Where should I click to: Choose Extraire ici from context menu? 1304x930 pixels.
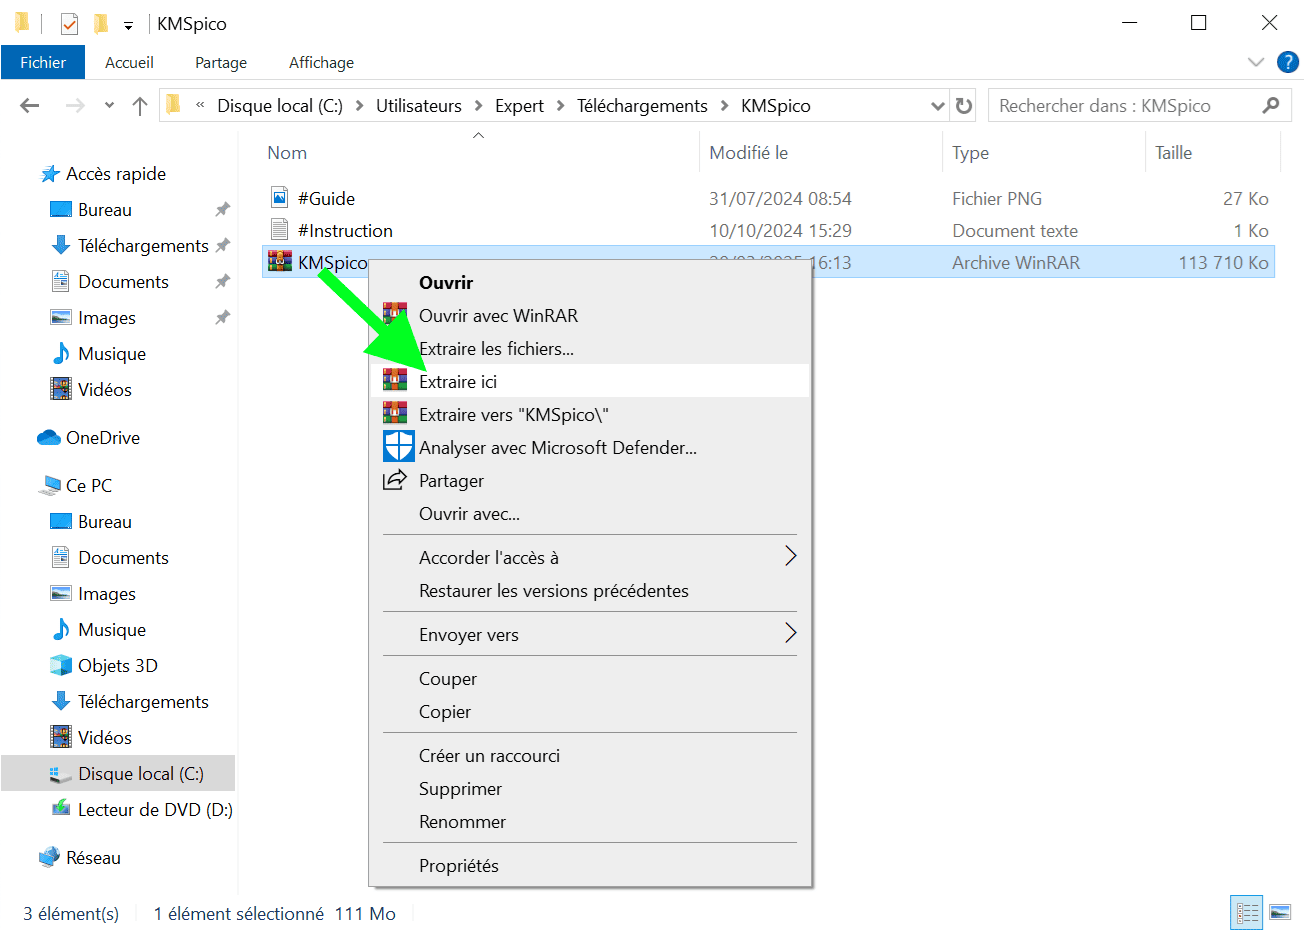point(458,381)
